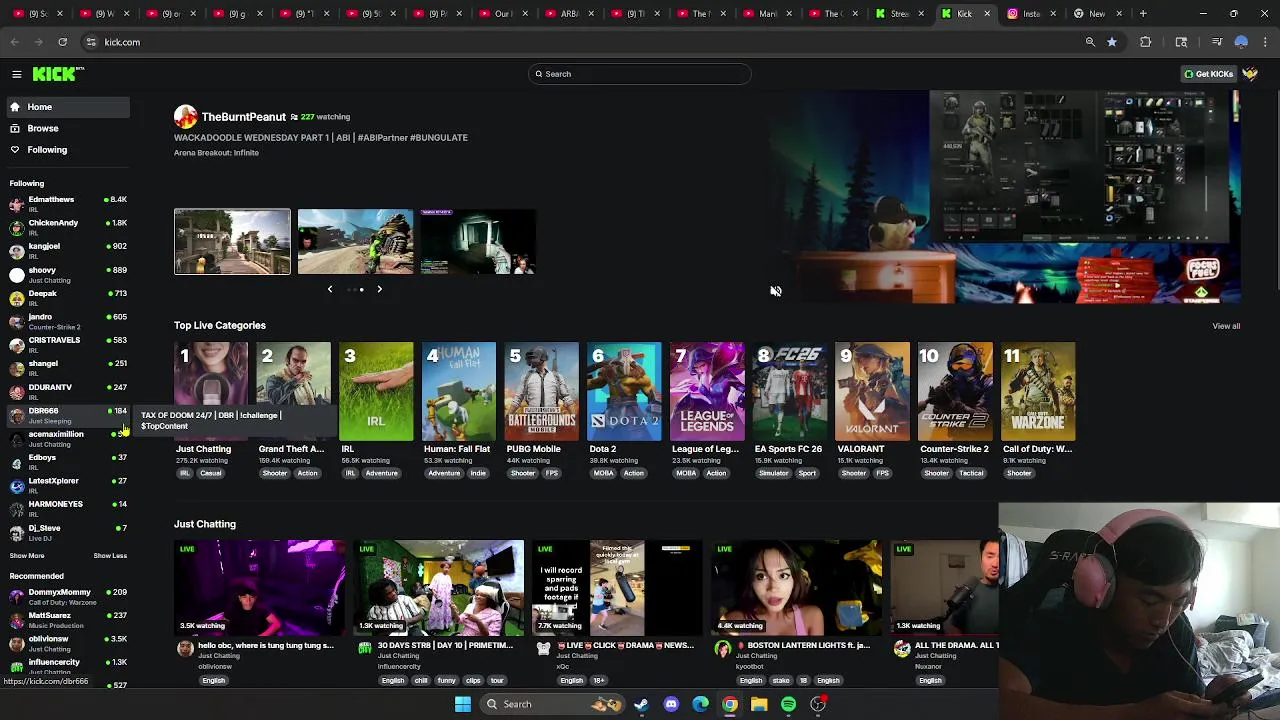This screenshot has height=720, width=1280.
Task: Open the VALORANT category card
Action: (x=872, y=392)
